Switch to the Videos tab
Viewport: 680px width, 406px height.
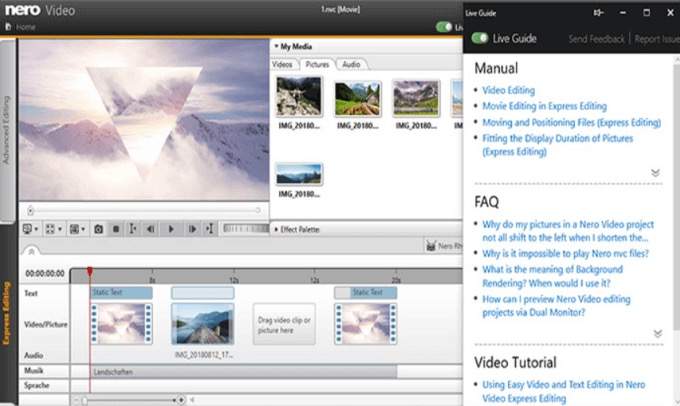(282, 64)
